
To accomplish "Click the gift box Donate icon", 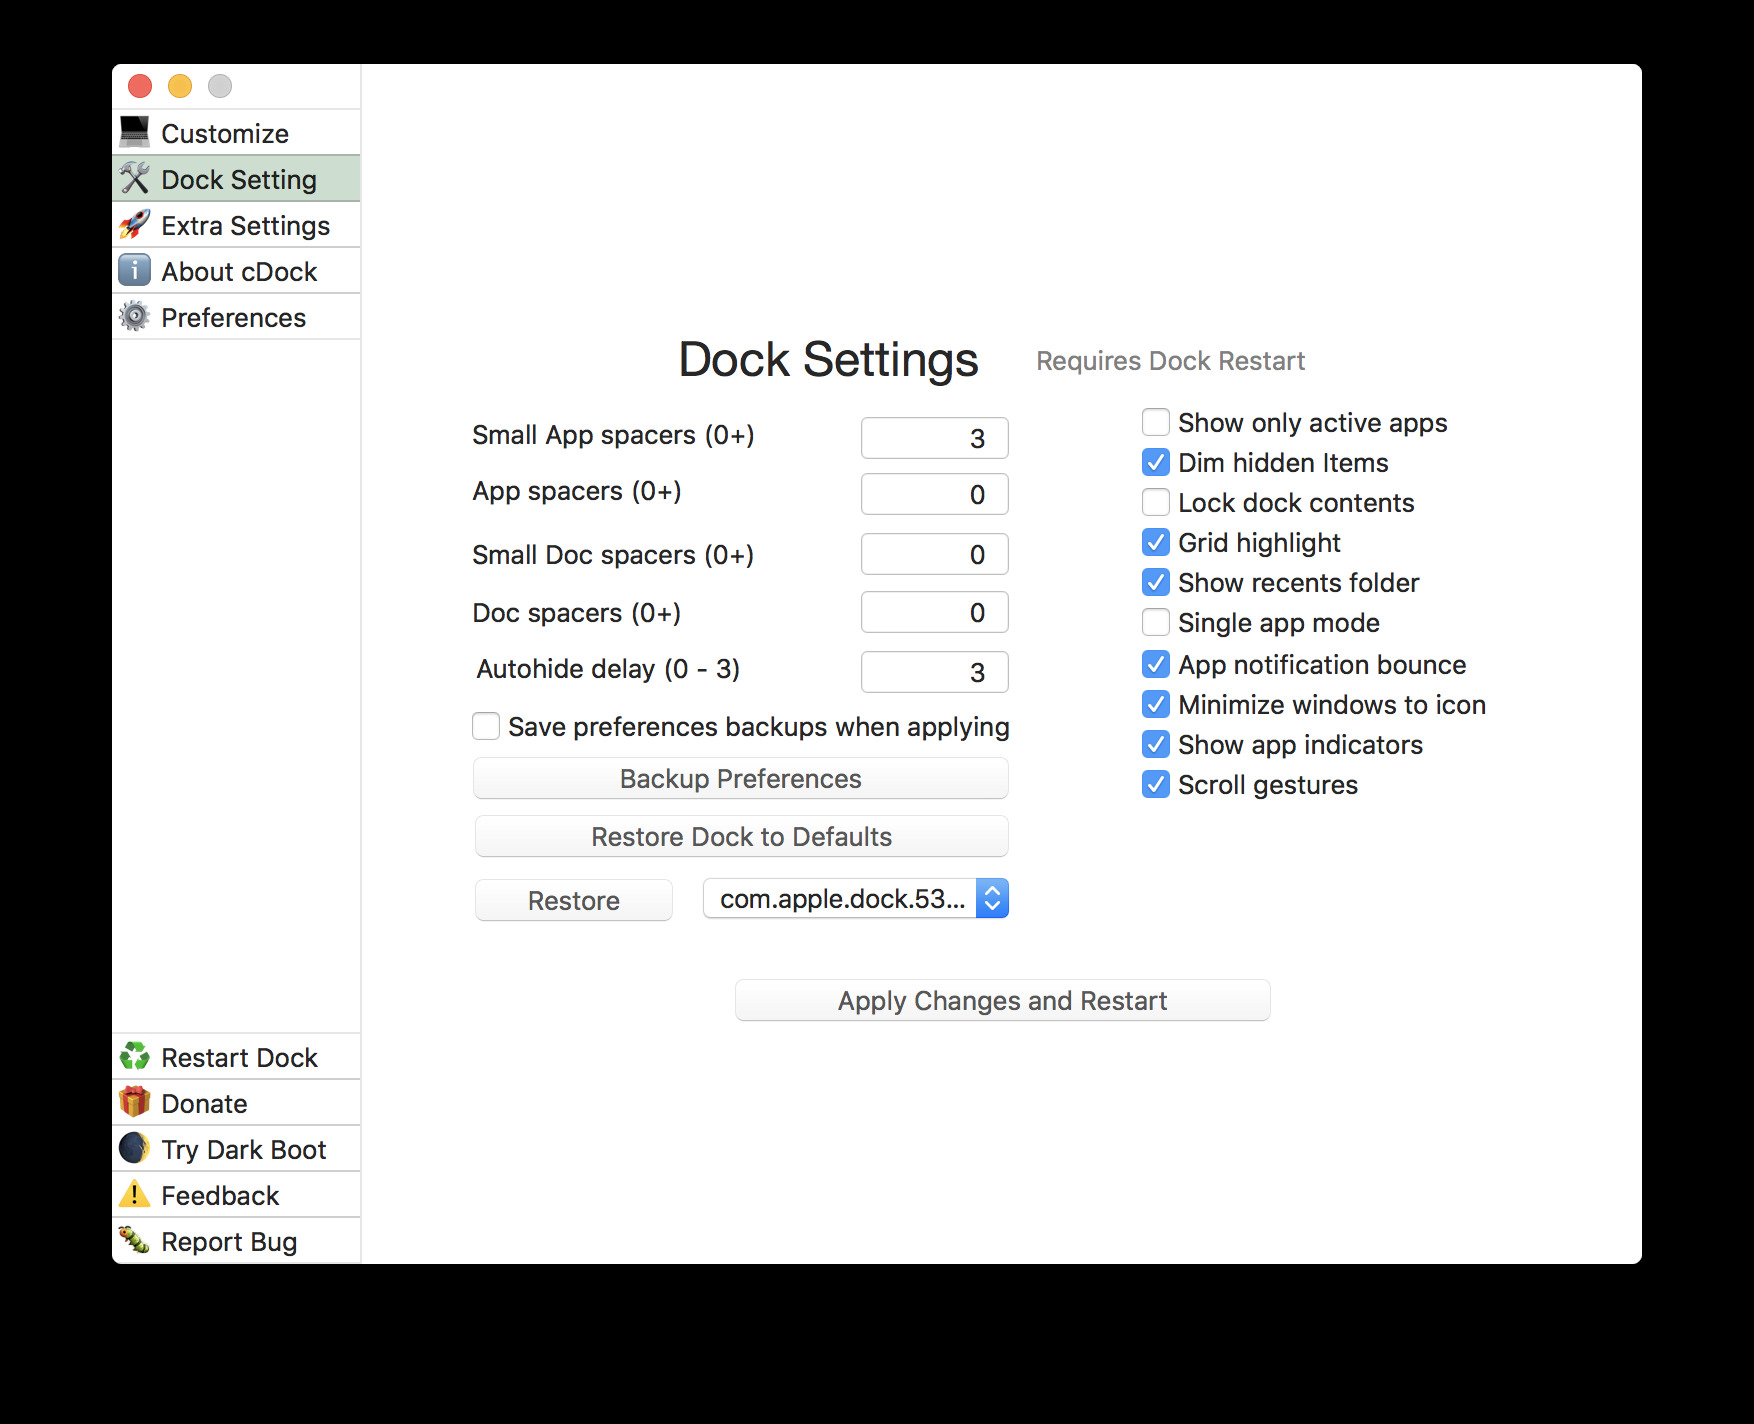I will point(135,1103).
